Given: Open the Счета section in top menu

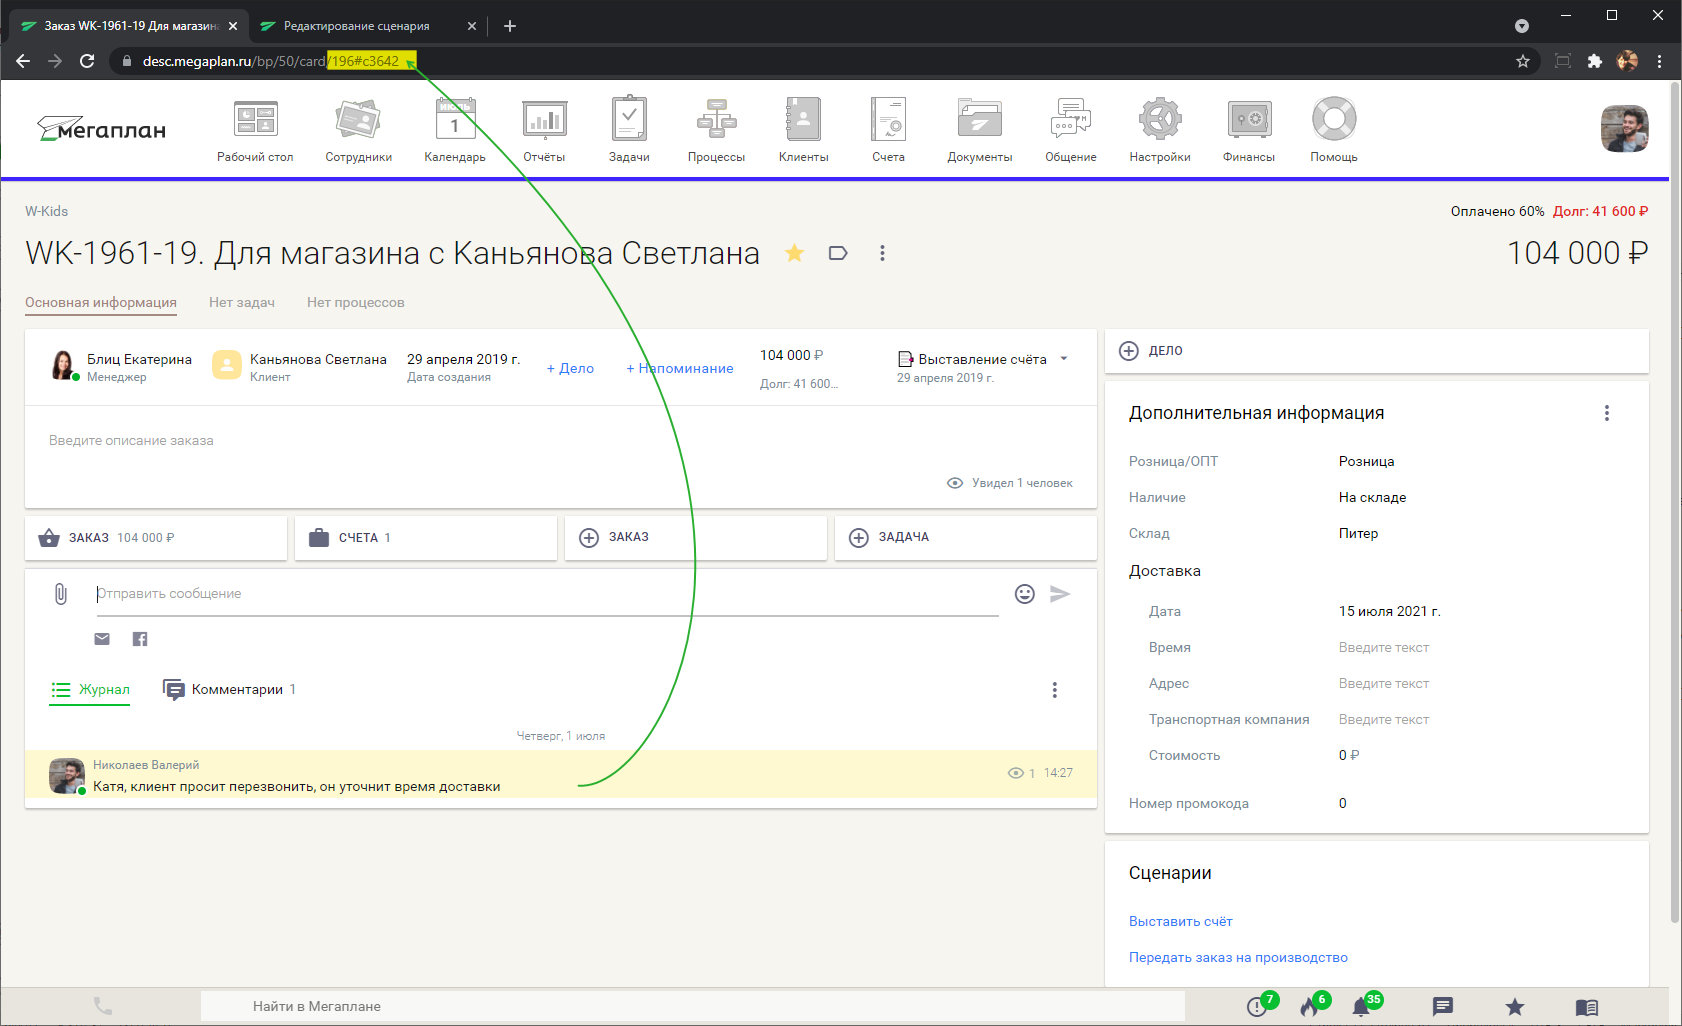Looking at the screenshot, I should coord(888,130).
